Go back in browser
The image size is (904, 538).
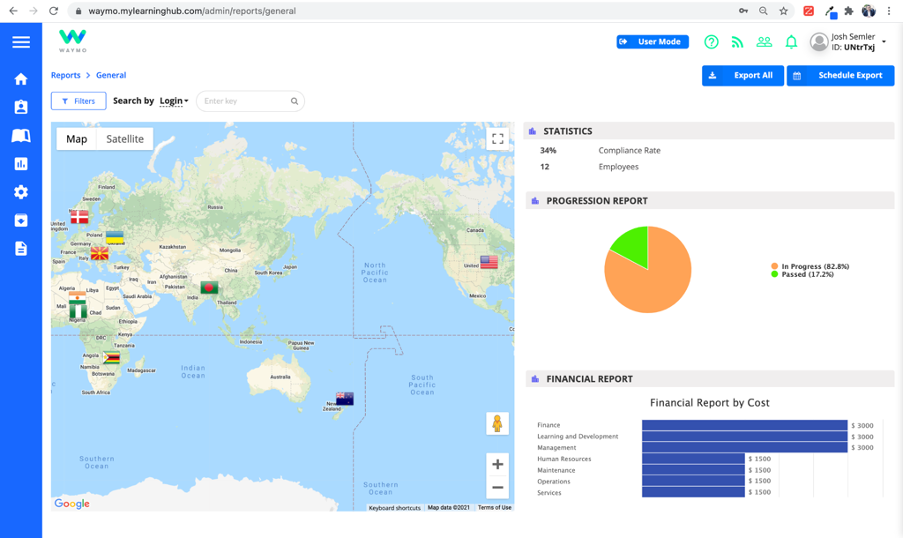pos(13,10)
